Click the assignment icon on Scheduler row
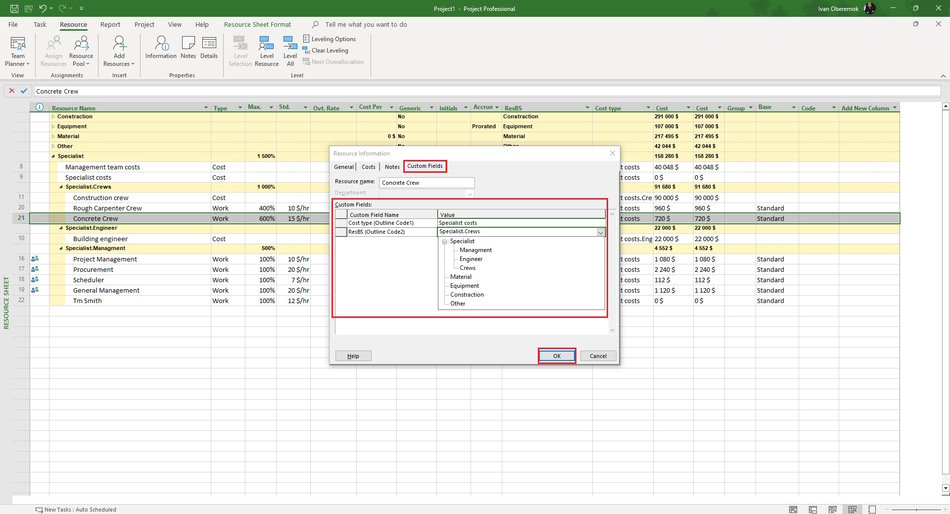 pos(35,279)
